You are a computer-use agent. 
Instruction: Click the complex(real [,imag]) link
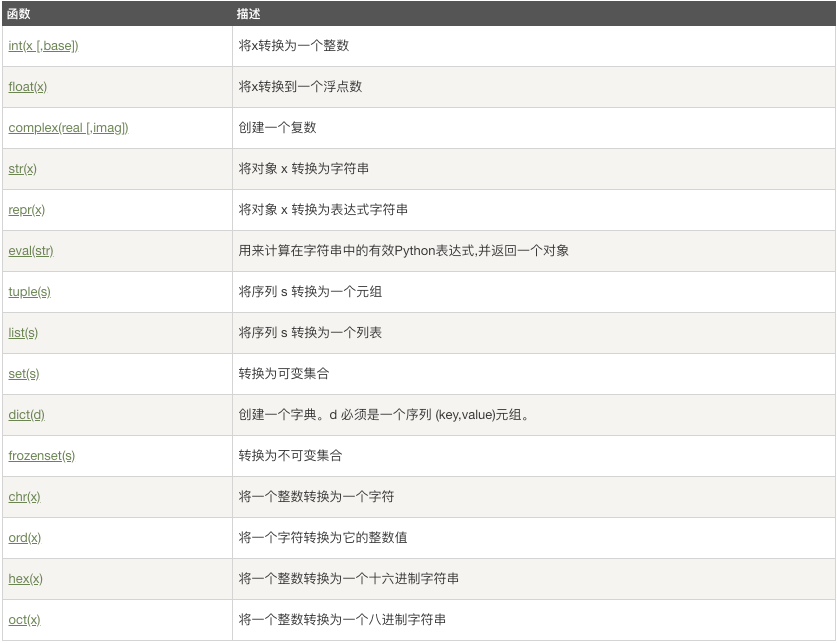68,128
